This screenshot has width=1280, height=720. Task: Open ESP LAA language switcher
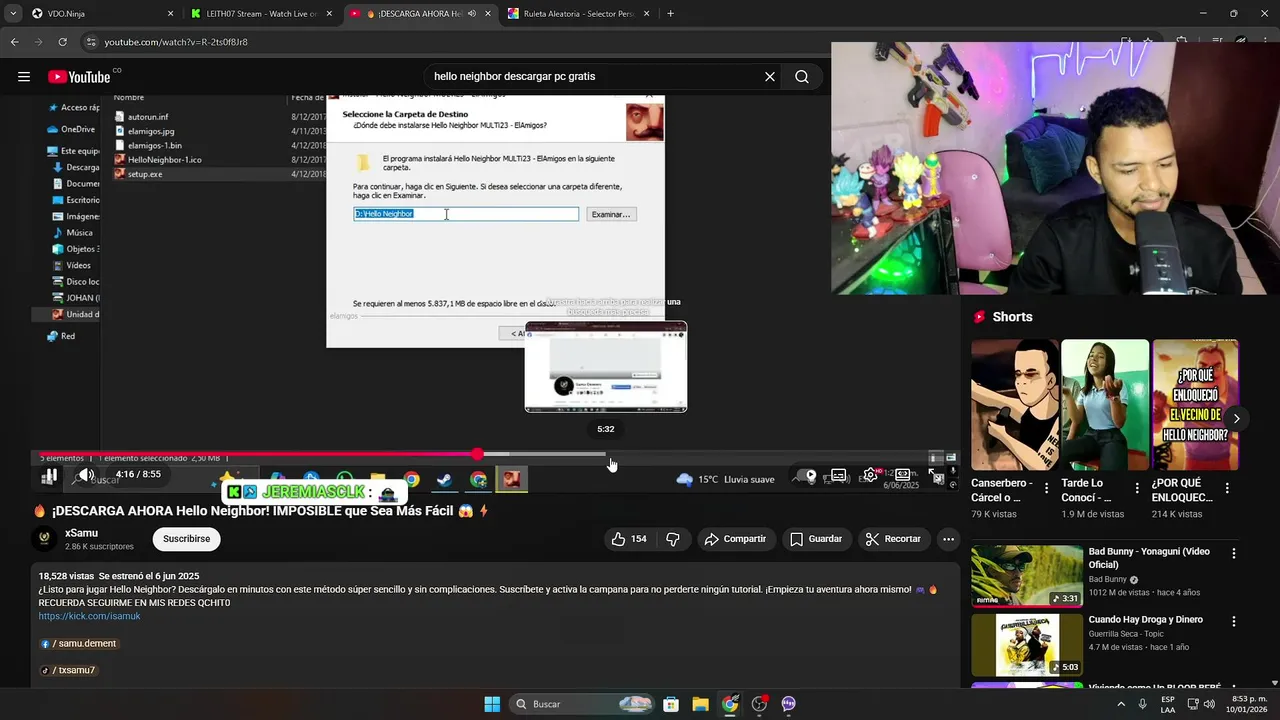coord(1168,704)
